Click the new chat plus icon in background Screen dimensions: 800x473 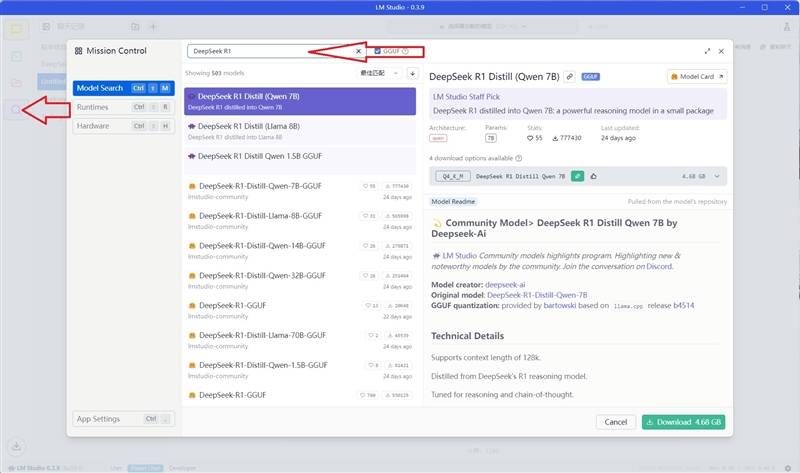point(153,27)
